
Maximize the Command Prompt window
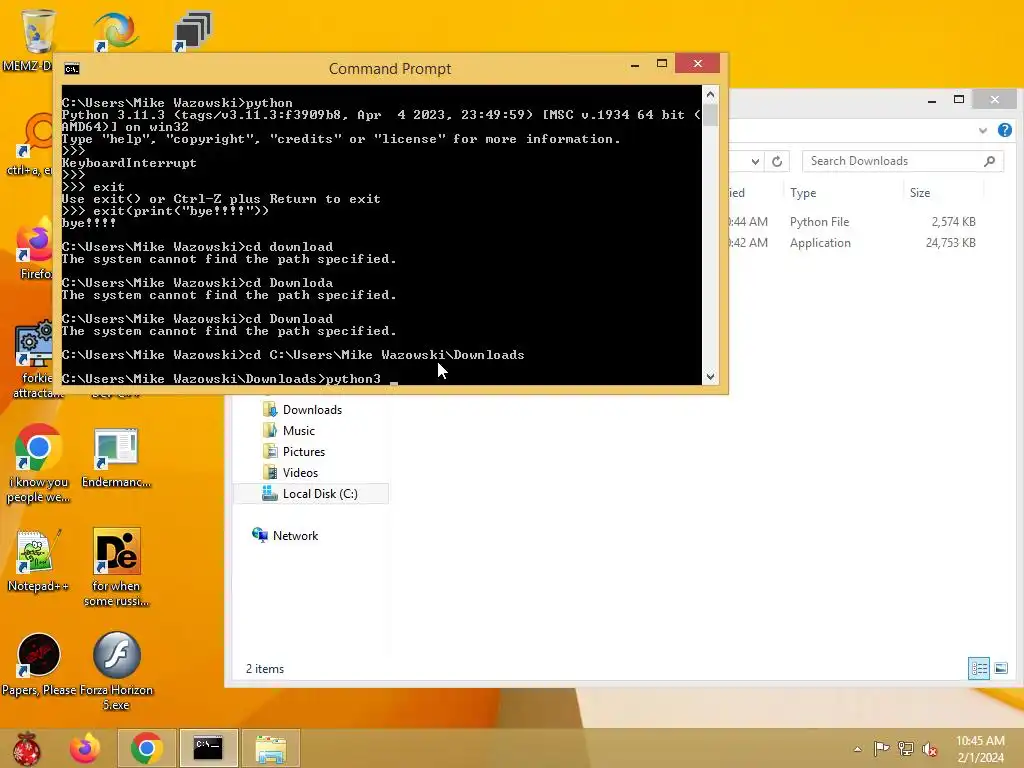[662, 63]
